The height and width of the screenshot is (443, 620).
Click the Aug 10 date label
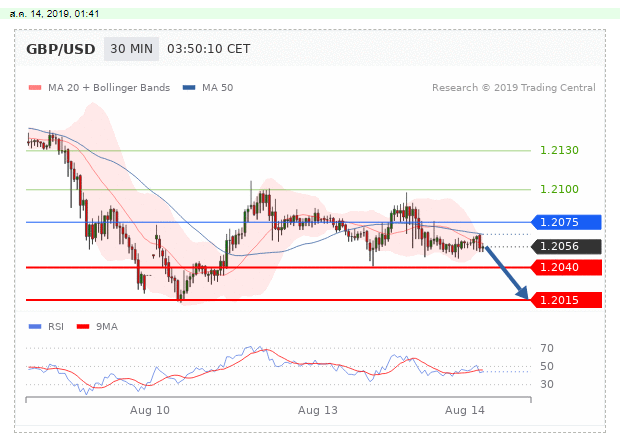[150, 410]
